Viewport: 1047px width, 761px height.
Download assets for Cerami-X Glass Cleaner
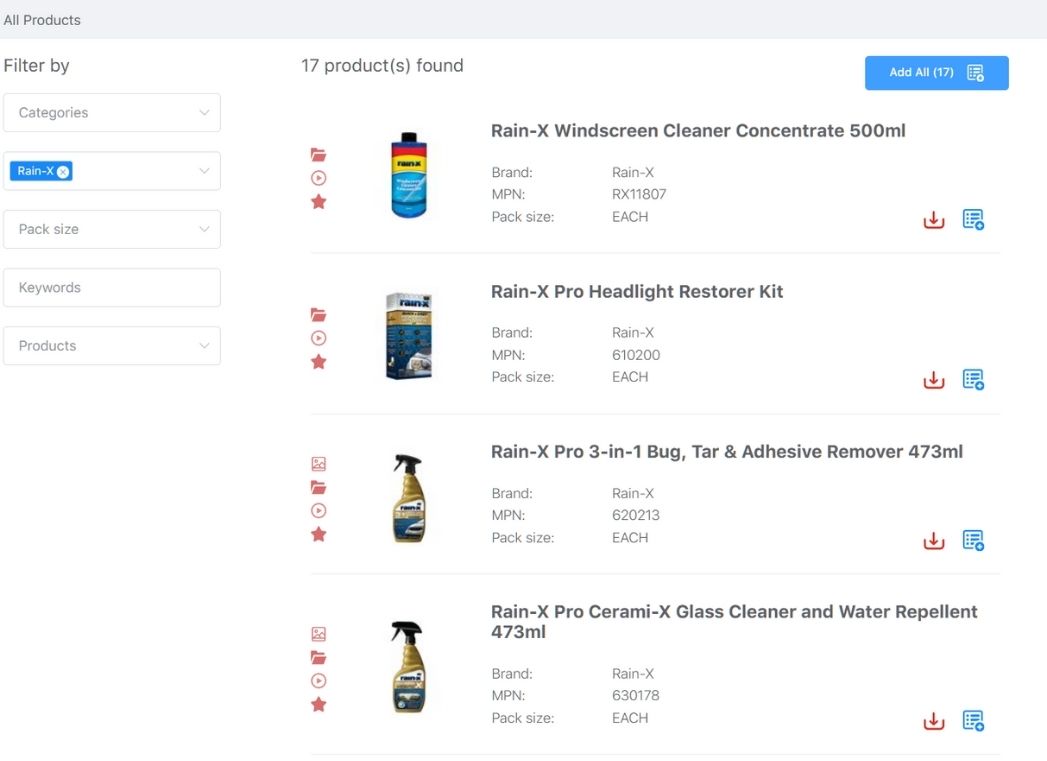click(933, 721)
